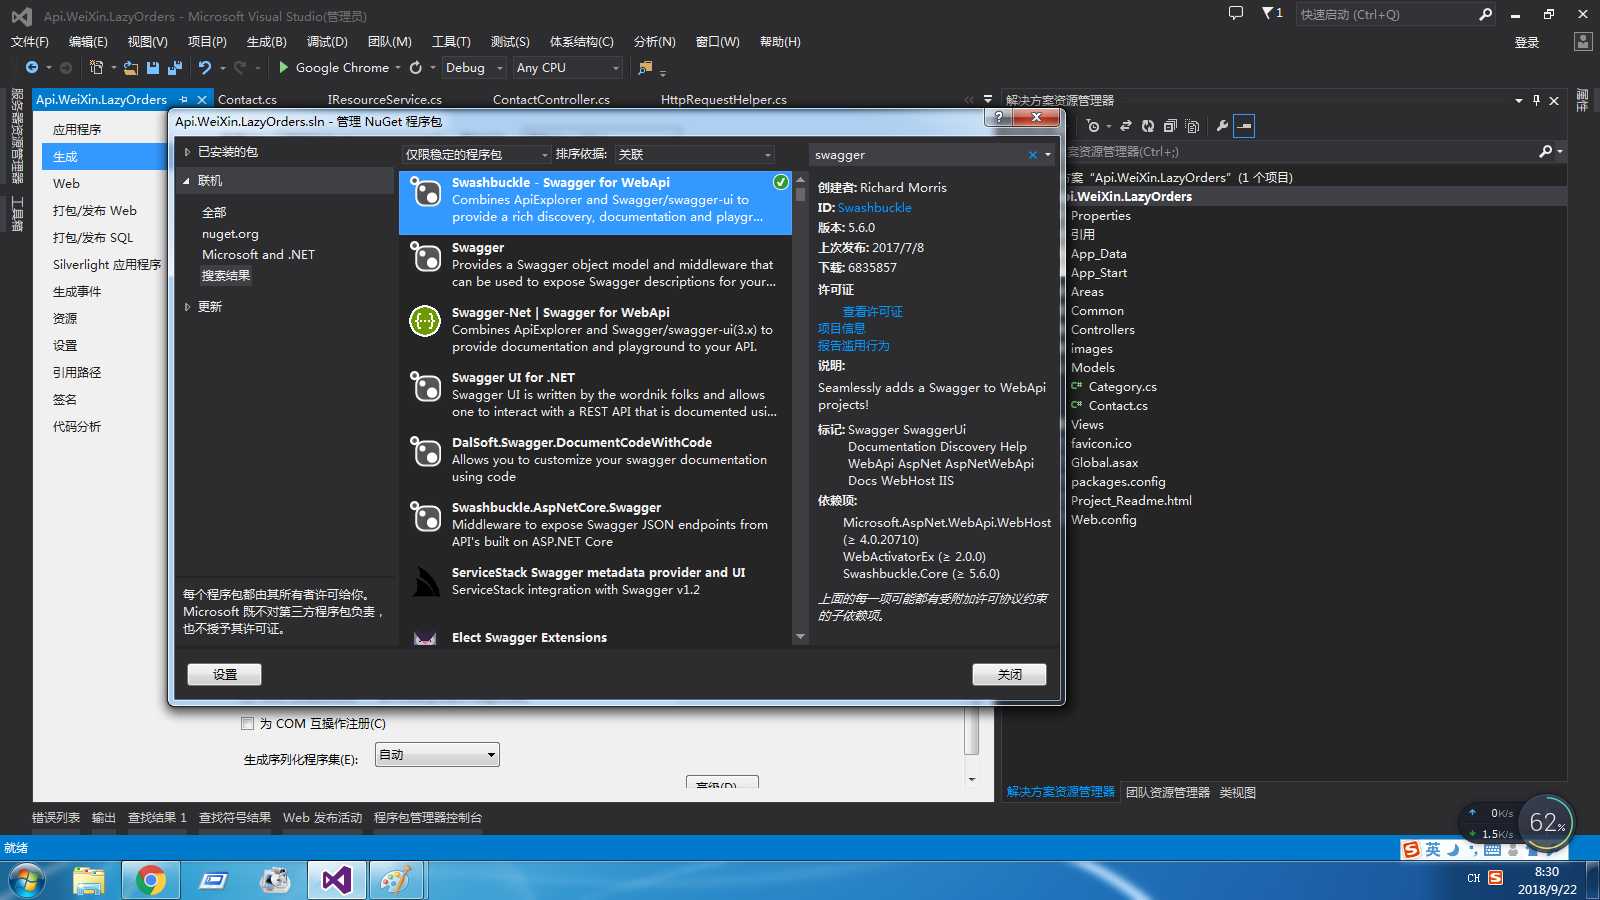Open the Any CPU platform dropdown

tap(568, 67)
